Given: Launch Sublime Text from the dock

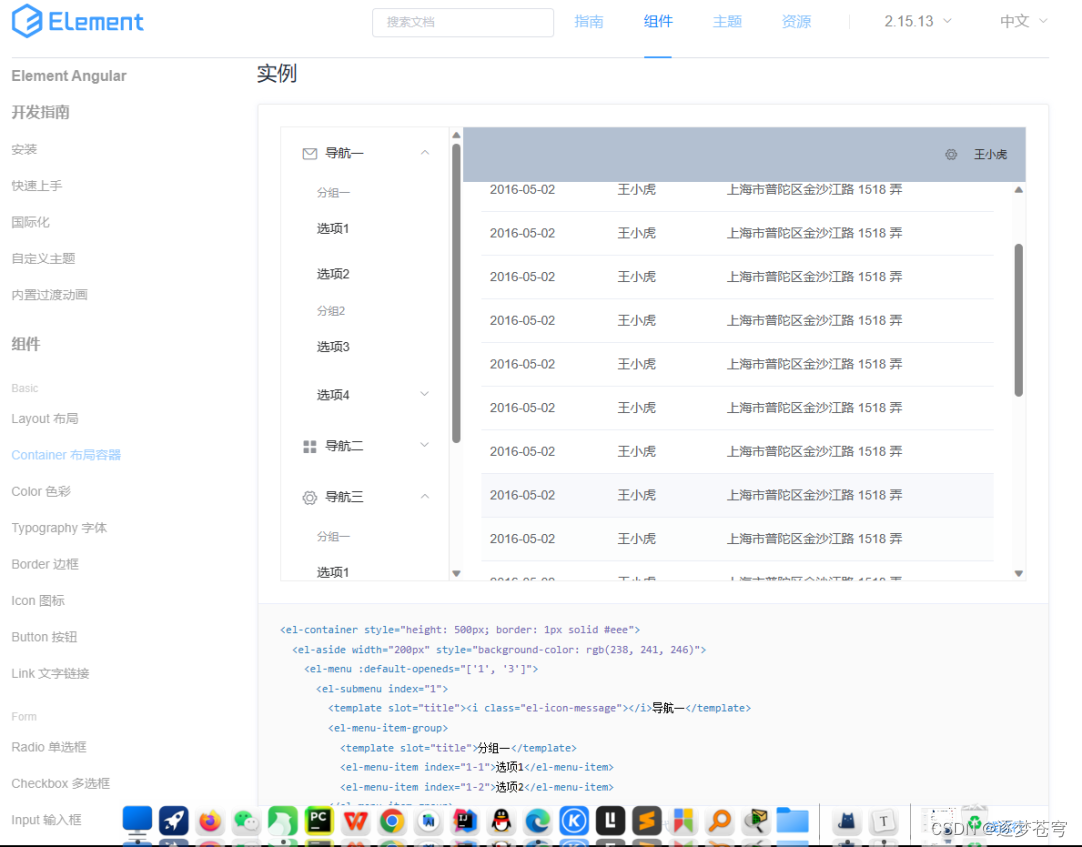Looking at the screenshot, I should (647, 821).
